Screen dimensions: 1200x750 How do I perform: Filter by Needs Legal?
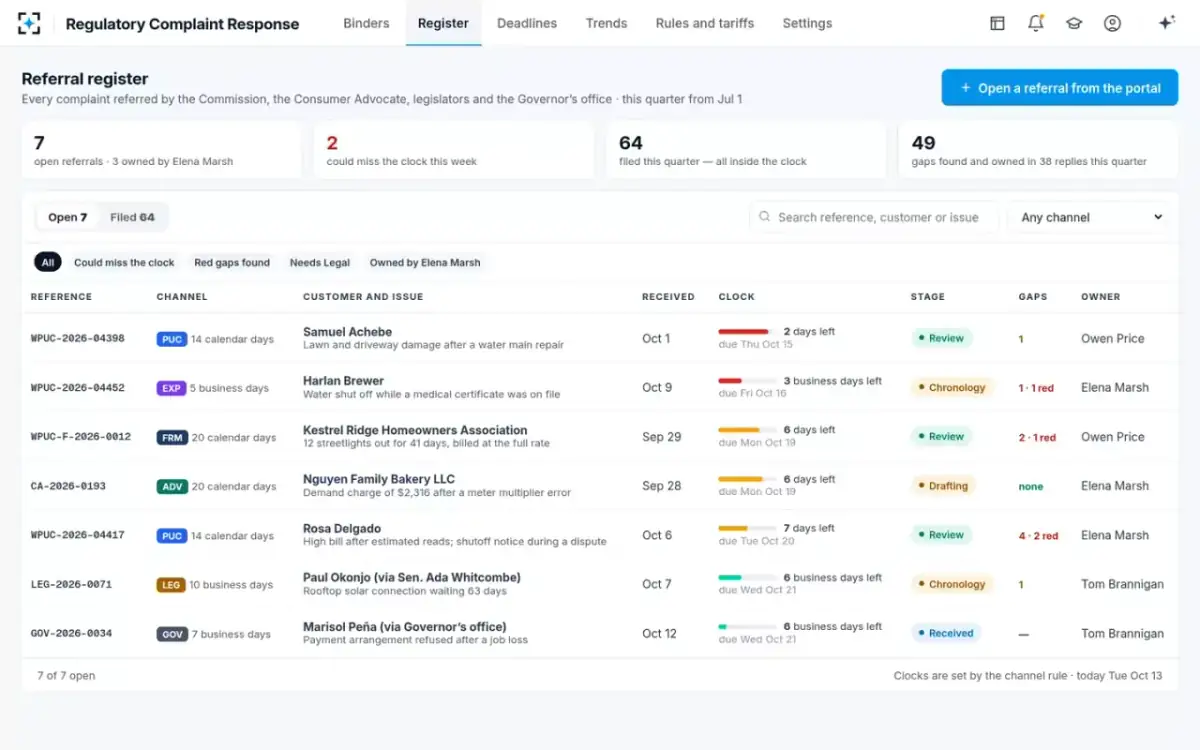coord(320,262)
